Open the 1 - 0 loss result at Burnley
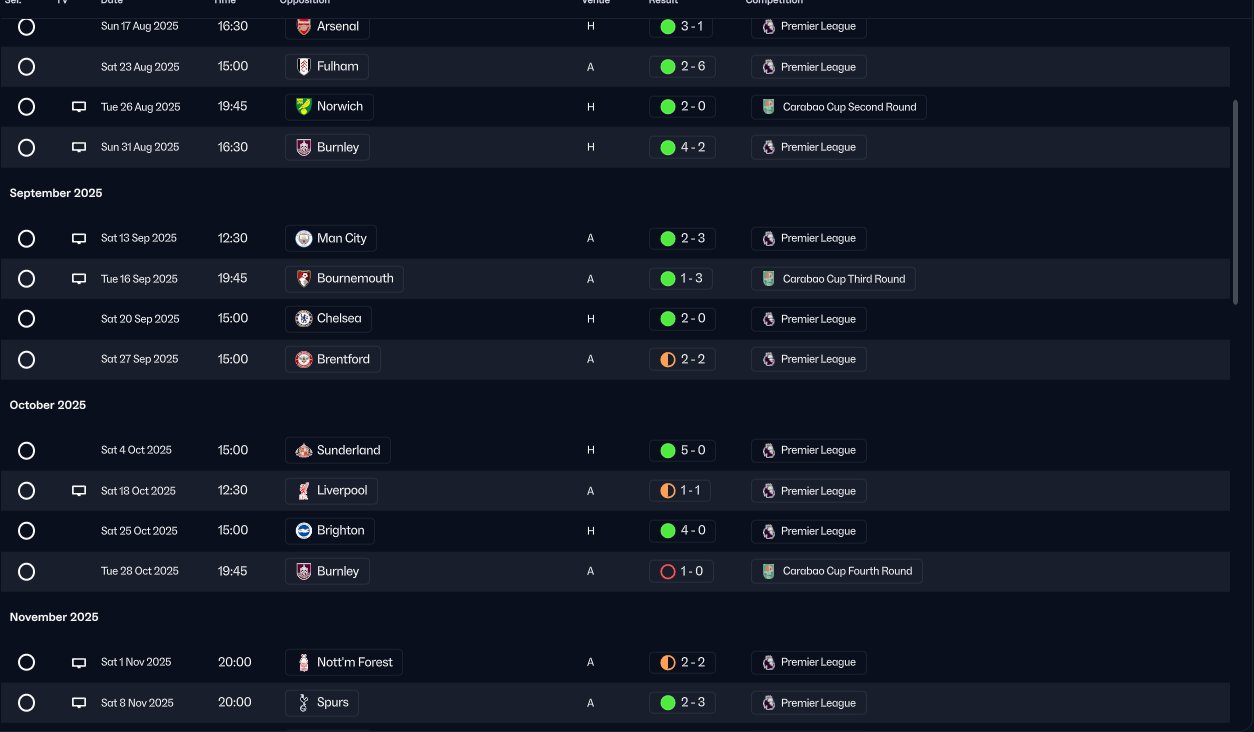 coord(681,572)
